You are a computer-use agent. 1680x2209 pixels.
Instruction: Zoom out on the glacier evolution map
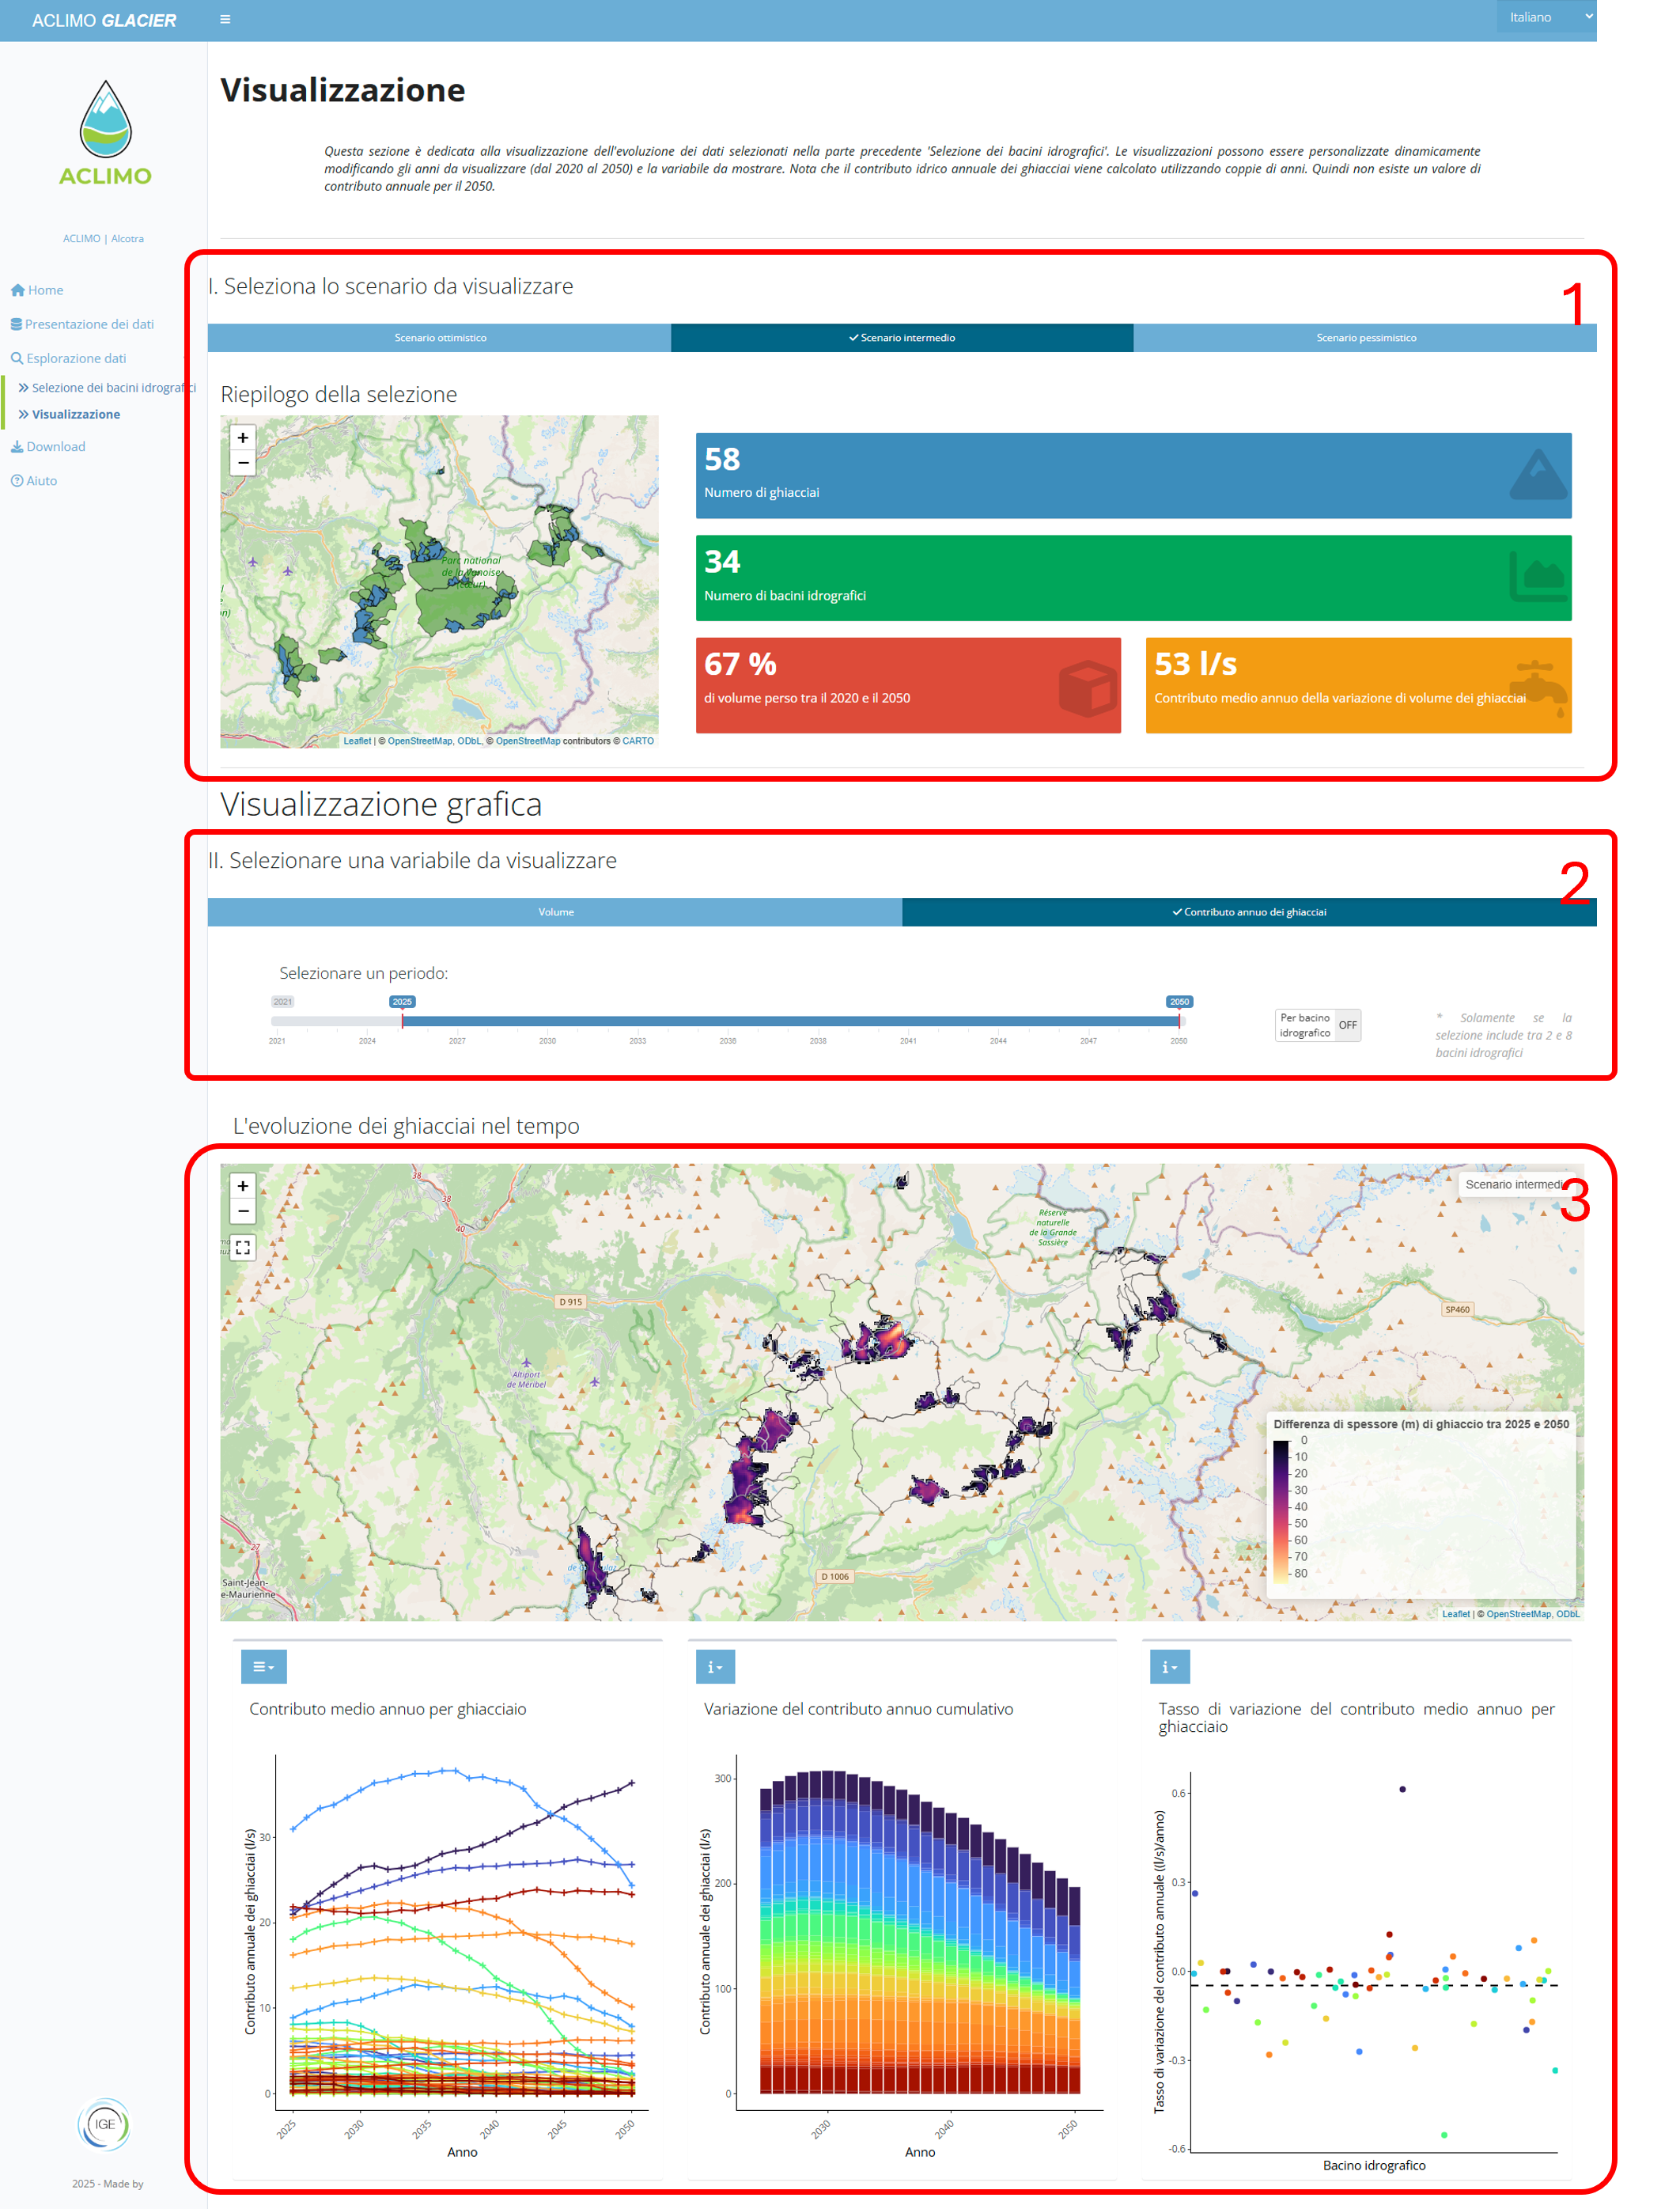coord(243,1211)
